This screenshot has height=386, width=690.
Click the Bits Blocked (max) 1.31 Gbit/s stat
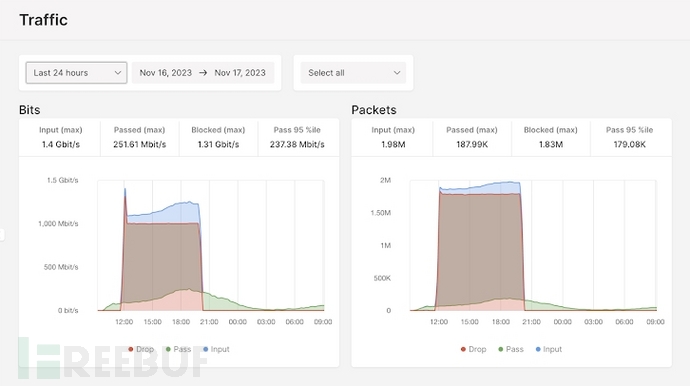click(x=218, y=137)
